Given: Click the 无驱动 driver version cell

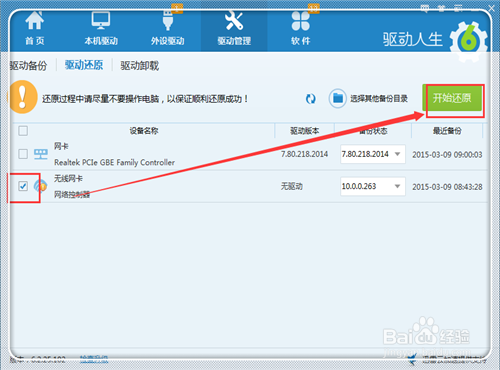Looking at the screenshot, I should [x=292, y=186].
